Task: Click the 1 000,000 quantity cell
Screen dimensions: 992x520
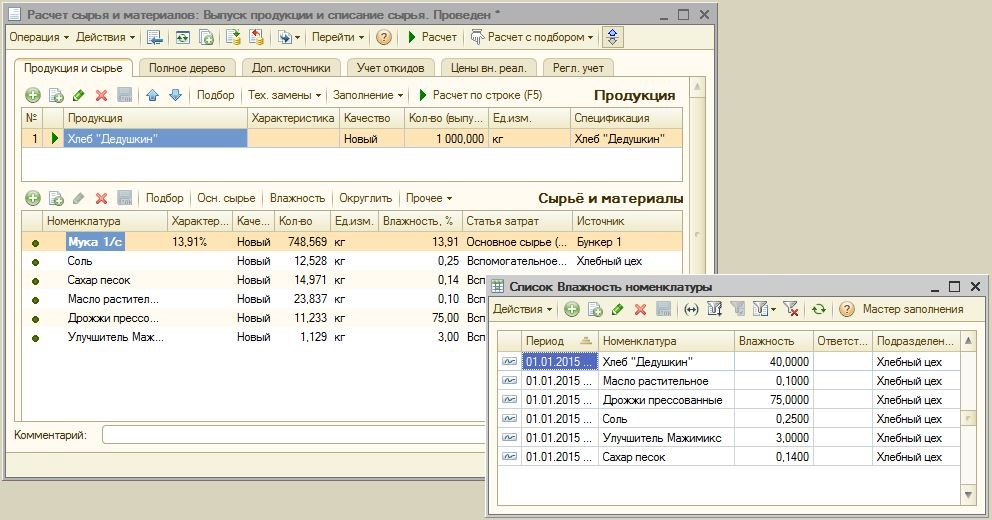Action: pos(445,139)
